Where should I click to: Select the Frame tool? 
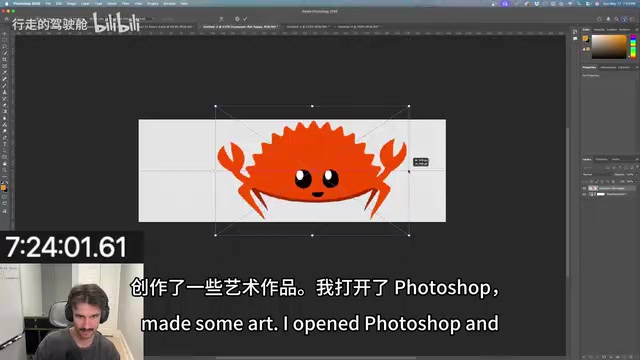tap(4, 66)
